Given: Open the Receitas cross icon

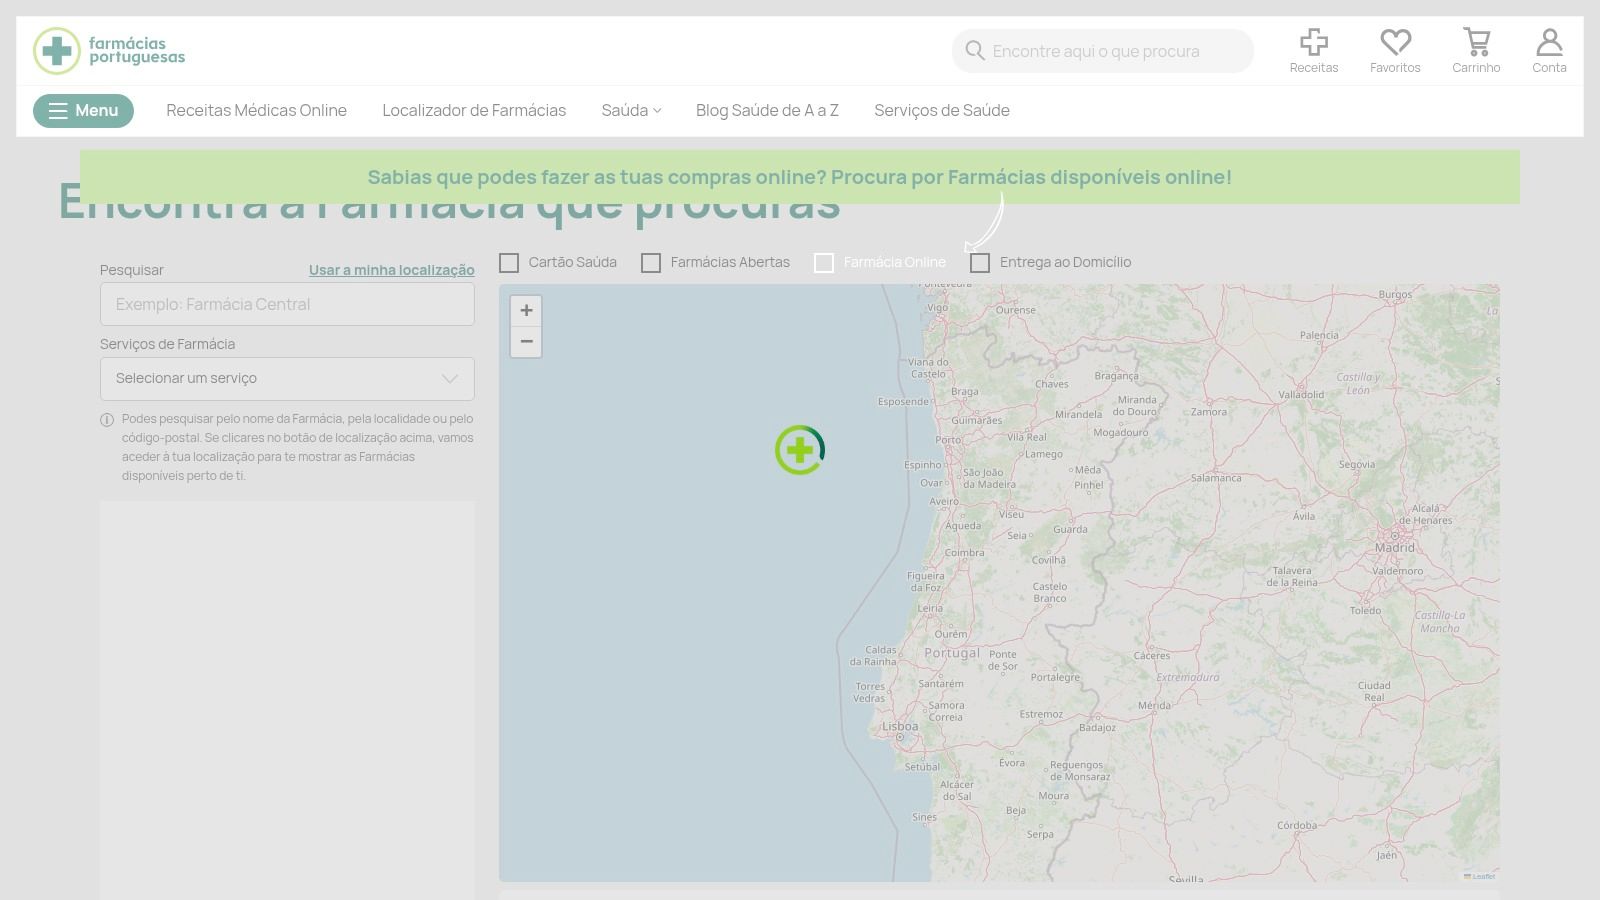Looking at the screenshot, I should (x=1313, y=42).
